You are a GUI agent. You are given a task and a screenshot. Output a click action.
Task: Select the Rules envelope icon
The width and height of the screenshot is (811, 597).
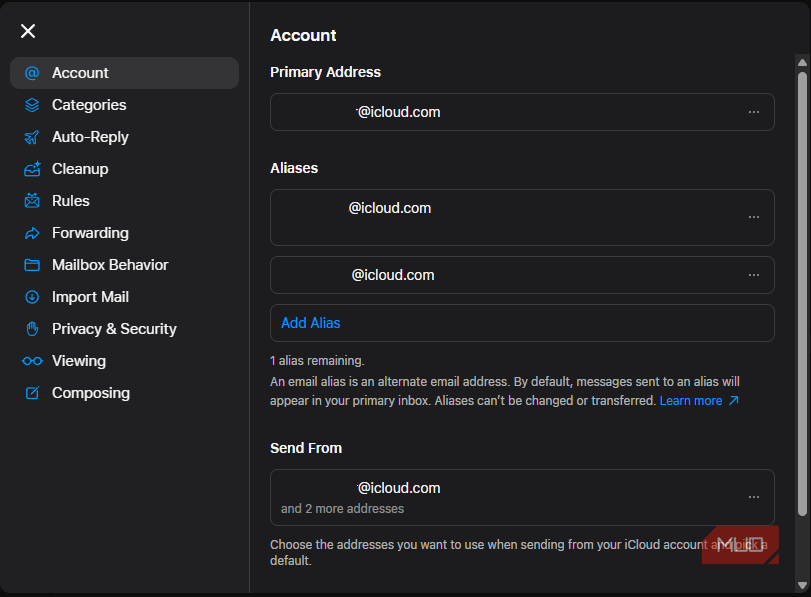coord(31,200)
